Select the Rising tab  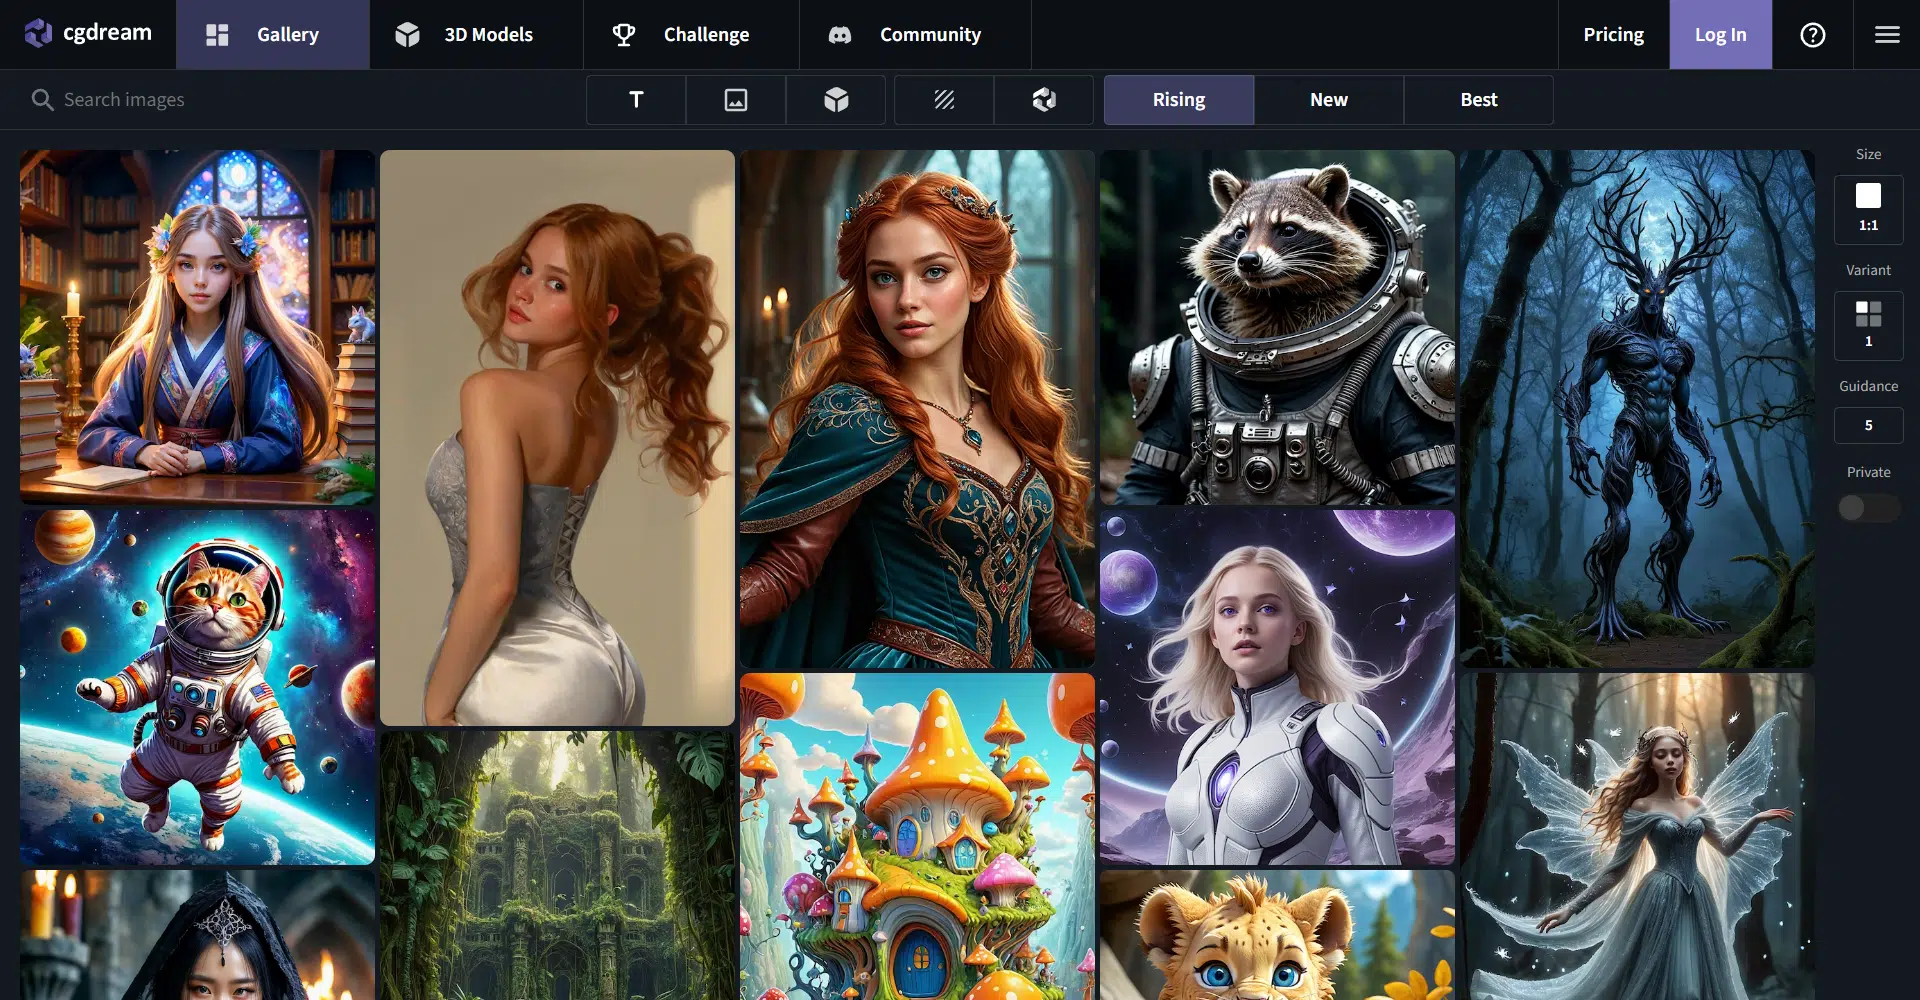pos(1178,100)
